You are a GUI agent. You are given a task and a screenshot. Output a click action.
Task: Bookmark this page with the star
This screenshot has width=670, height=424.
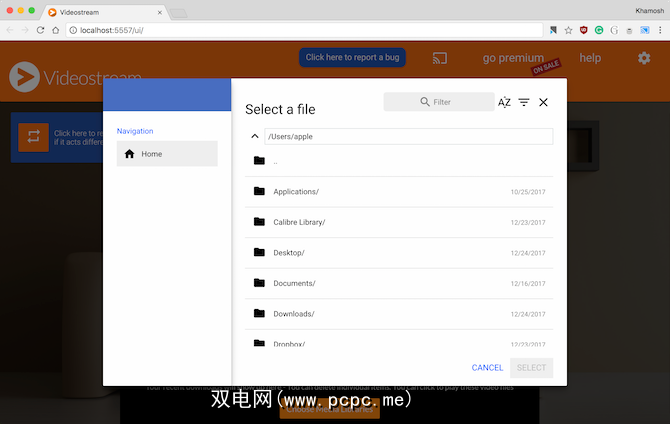[568, 30]
